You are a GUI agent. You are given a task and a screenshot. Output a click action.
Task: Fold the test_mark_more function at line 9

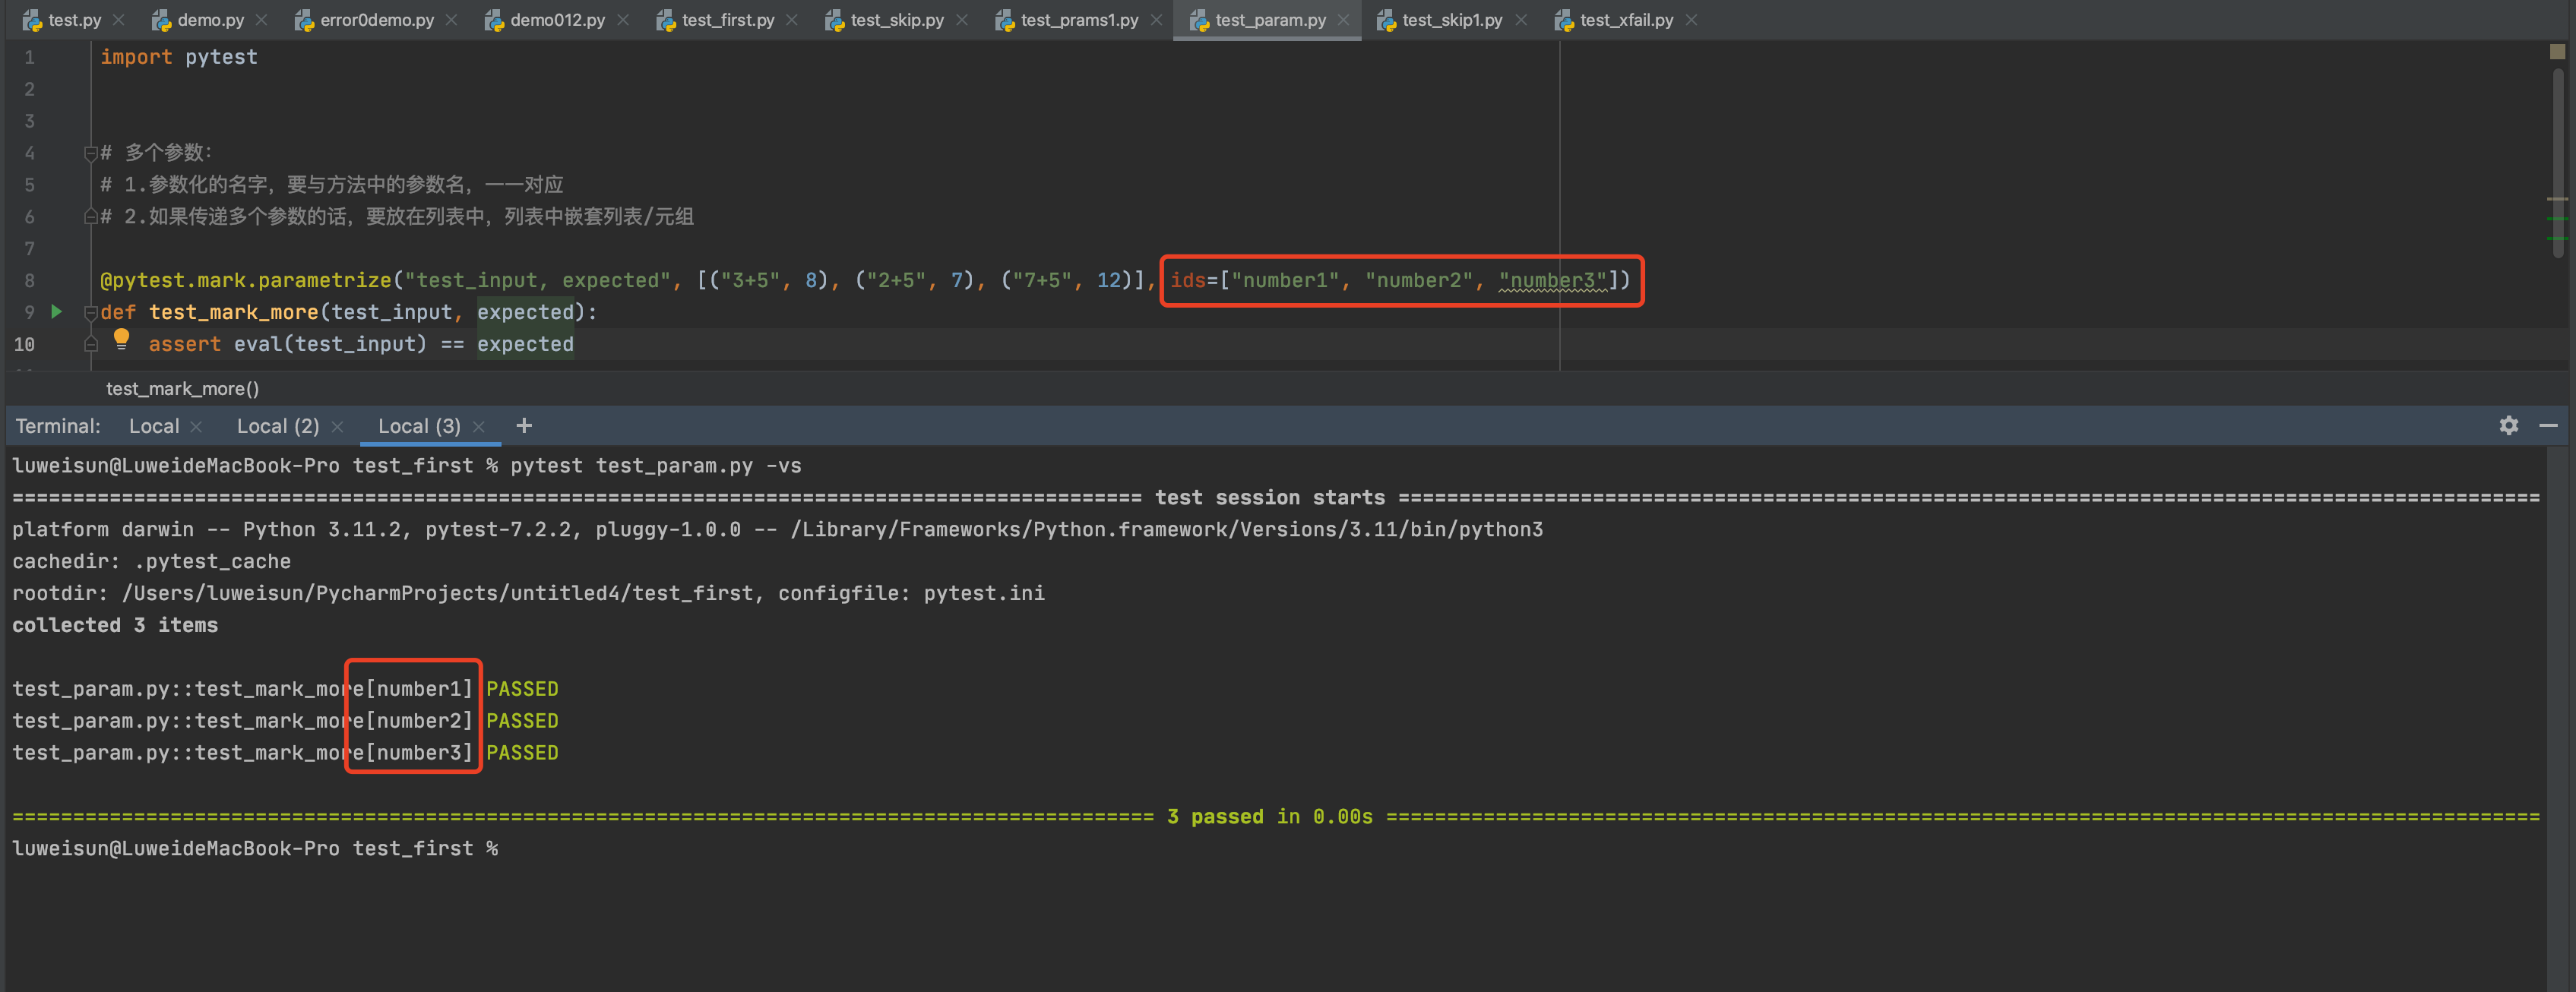pos(91,312)
